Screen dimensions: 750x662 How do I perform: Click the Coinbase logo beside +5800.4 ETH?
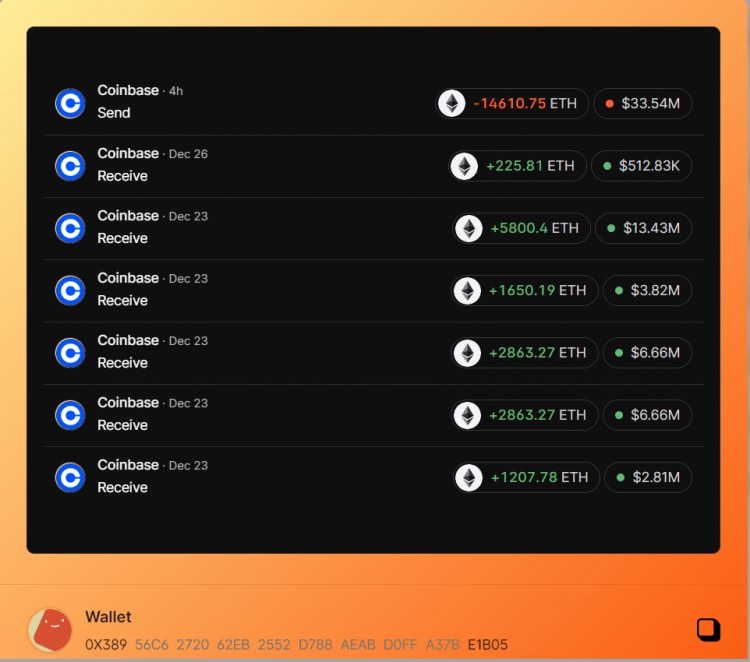[x=70, y=228]
